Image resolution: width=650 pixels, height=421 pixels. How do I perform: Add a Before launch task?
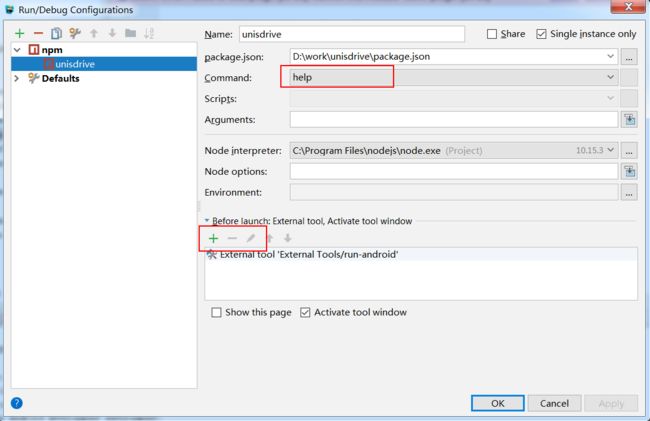point(213,238)
